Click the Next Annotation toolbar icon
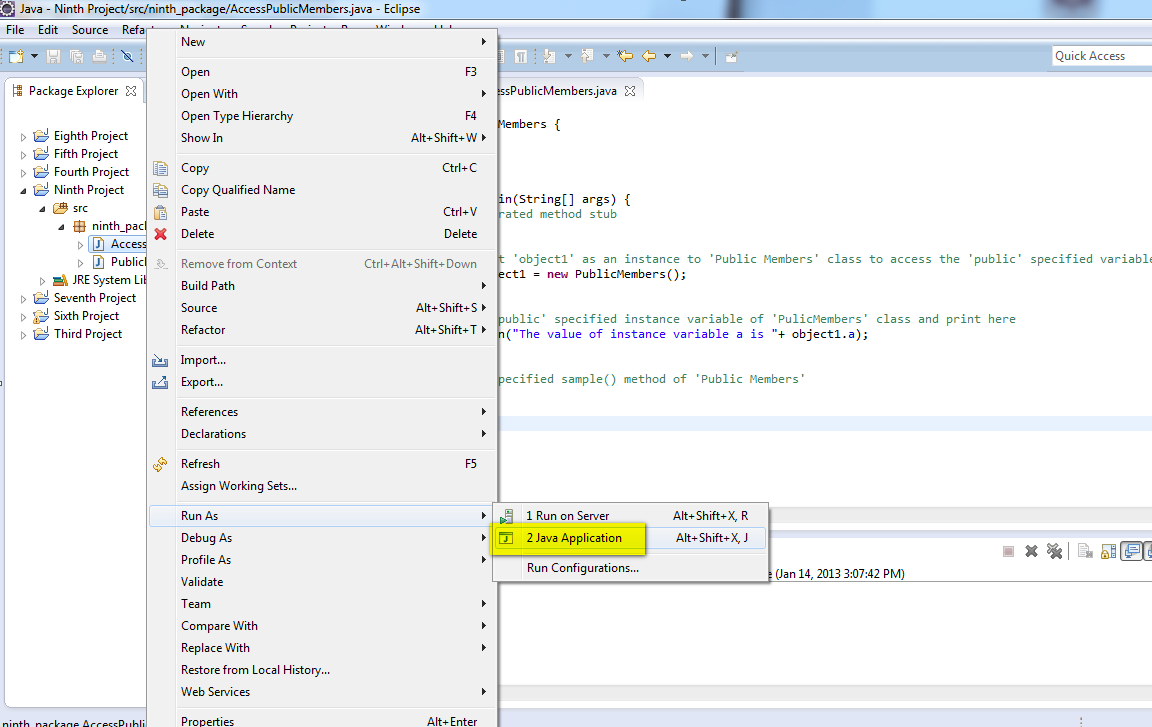Viewport: 1152px width, 727px height. (550, 56)
